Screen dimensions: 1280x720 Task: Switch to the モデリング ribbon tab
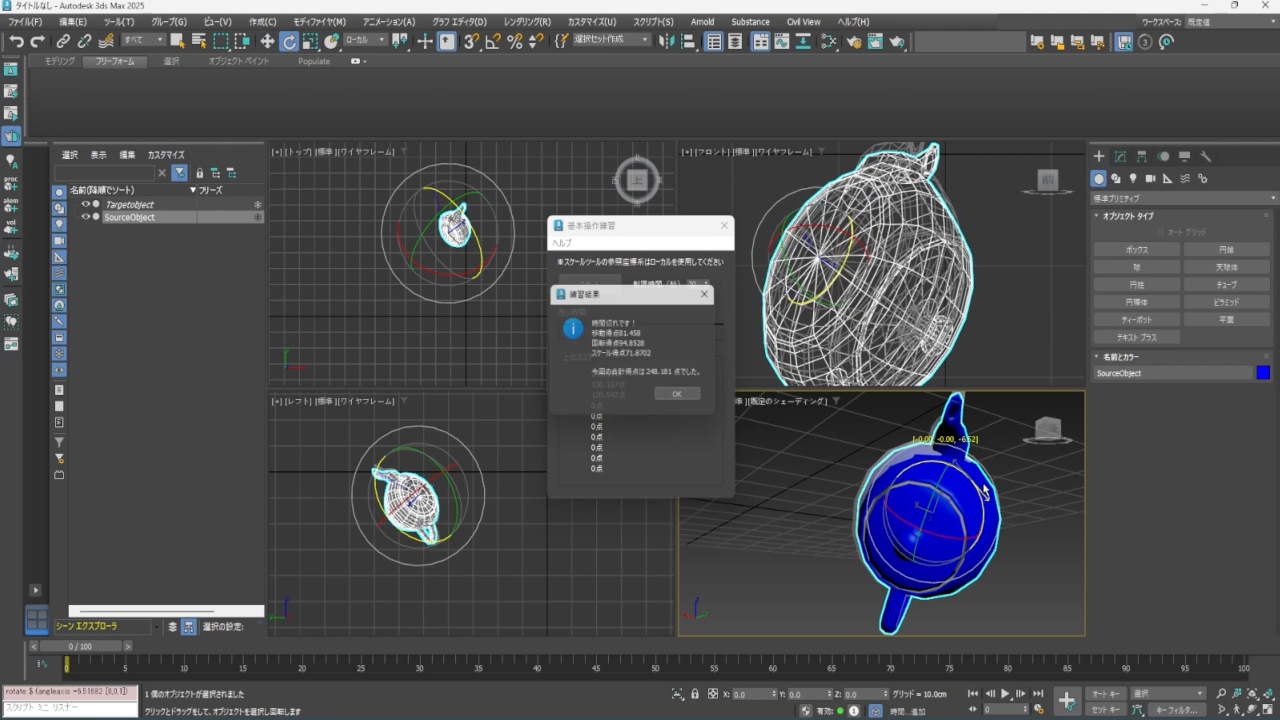[60, 61]
